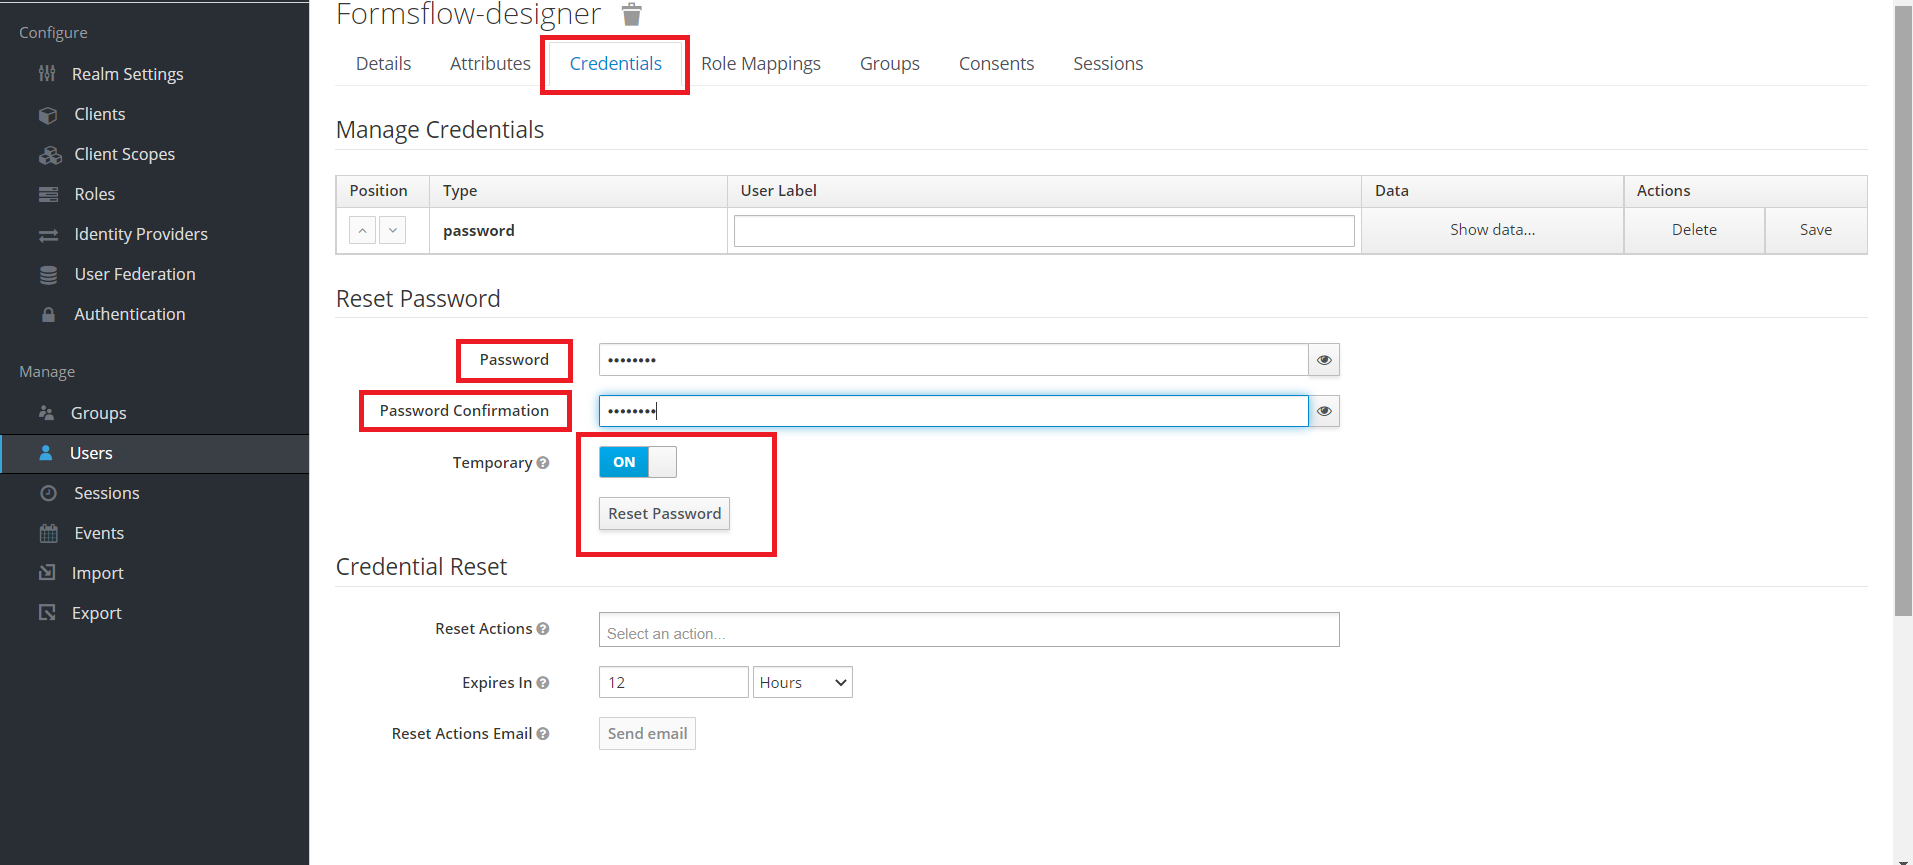Screen dimensions: 1913x865
Task: Open the Reset Actions select box
Action: coord(969,630)
